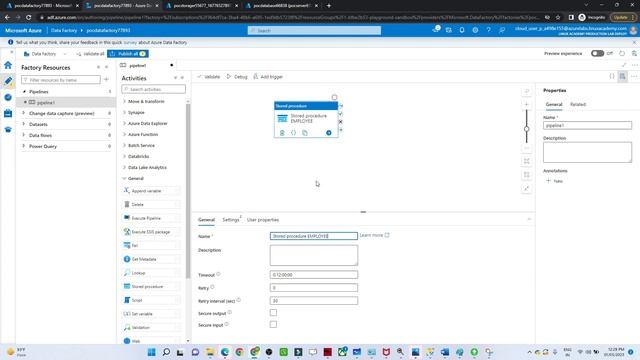Click the Script activity in list
The image size is (640, 360).
[151, 300]
